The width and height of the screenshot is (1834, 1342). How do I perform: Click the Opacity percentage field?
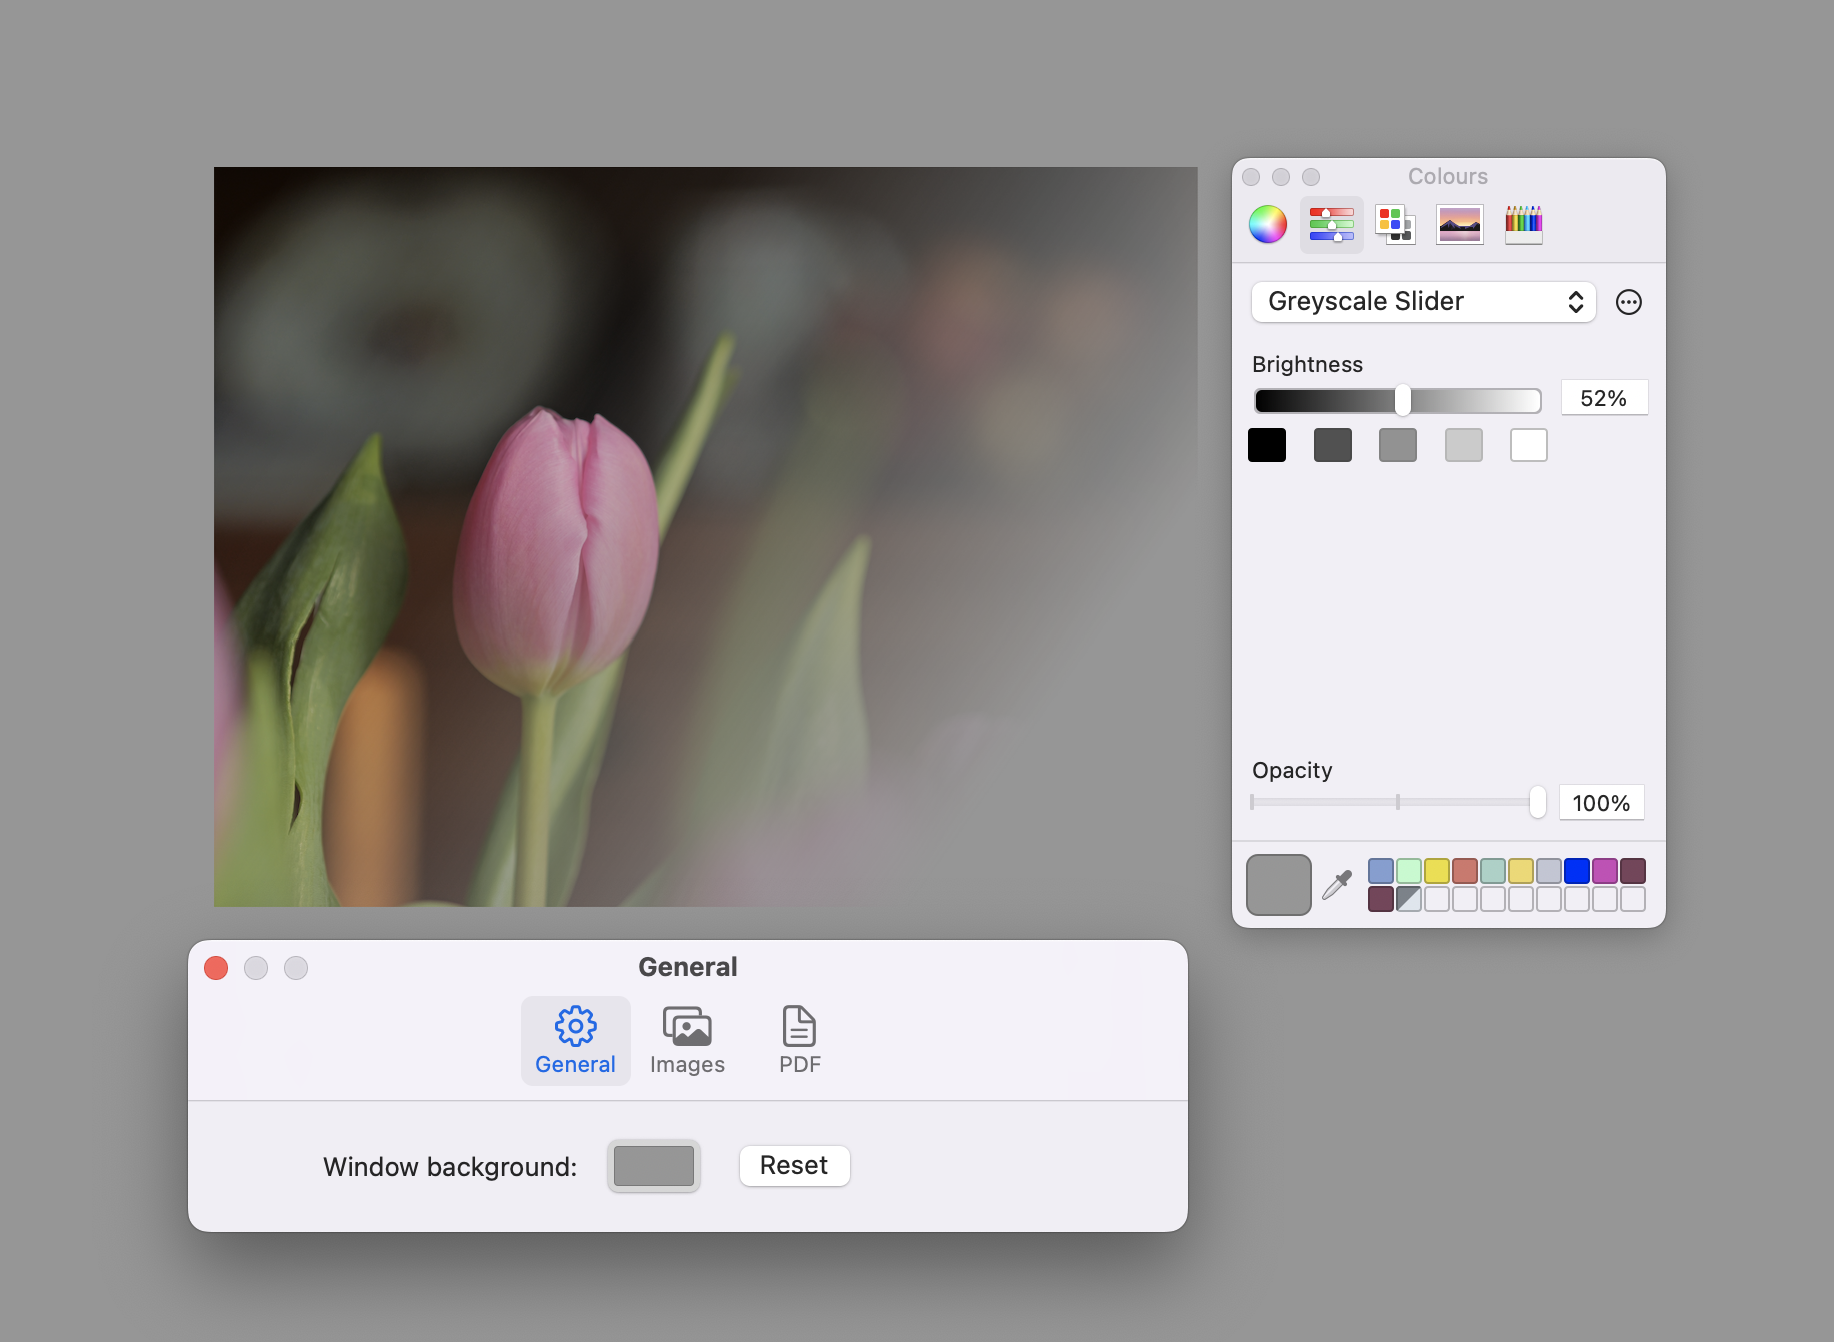(x=1601, y=803)
